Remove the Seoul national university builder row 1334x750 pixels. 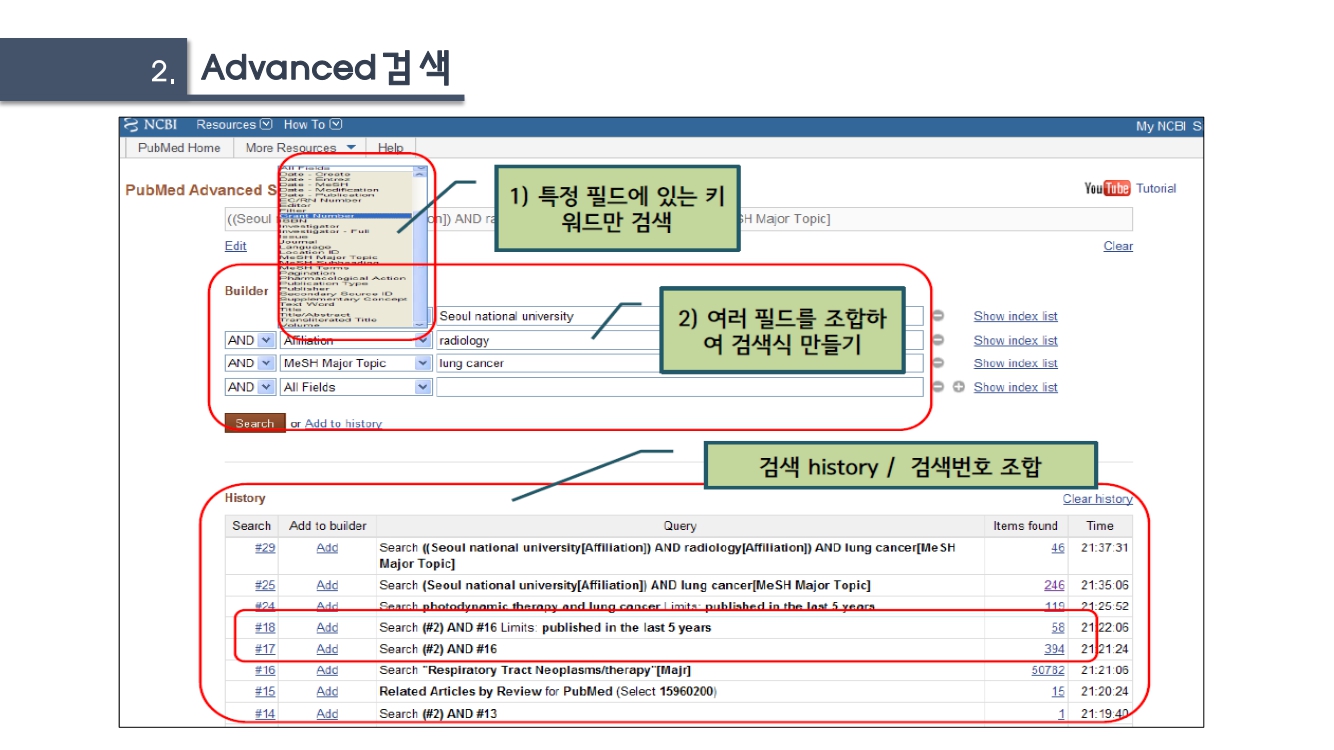tap(938, 316)
